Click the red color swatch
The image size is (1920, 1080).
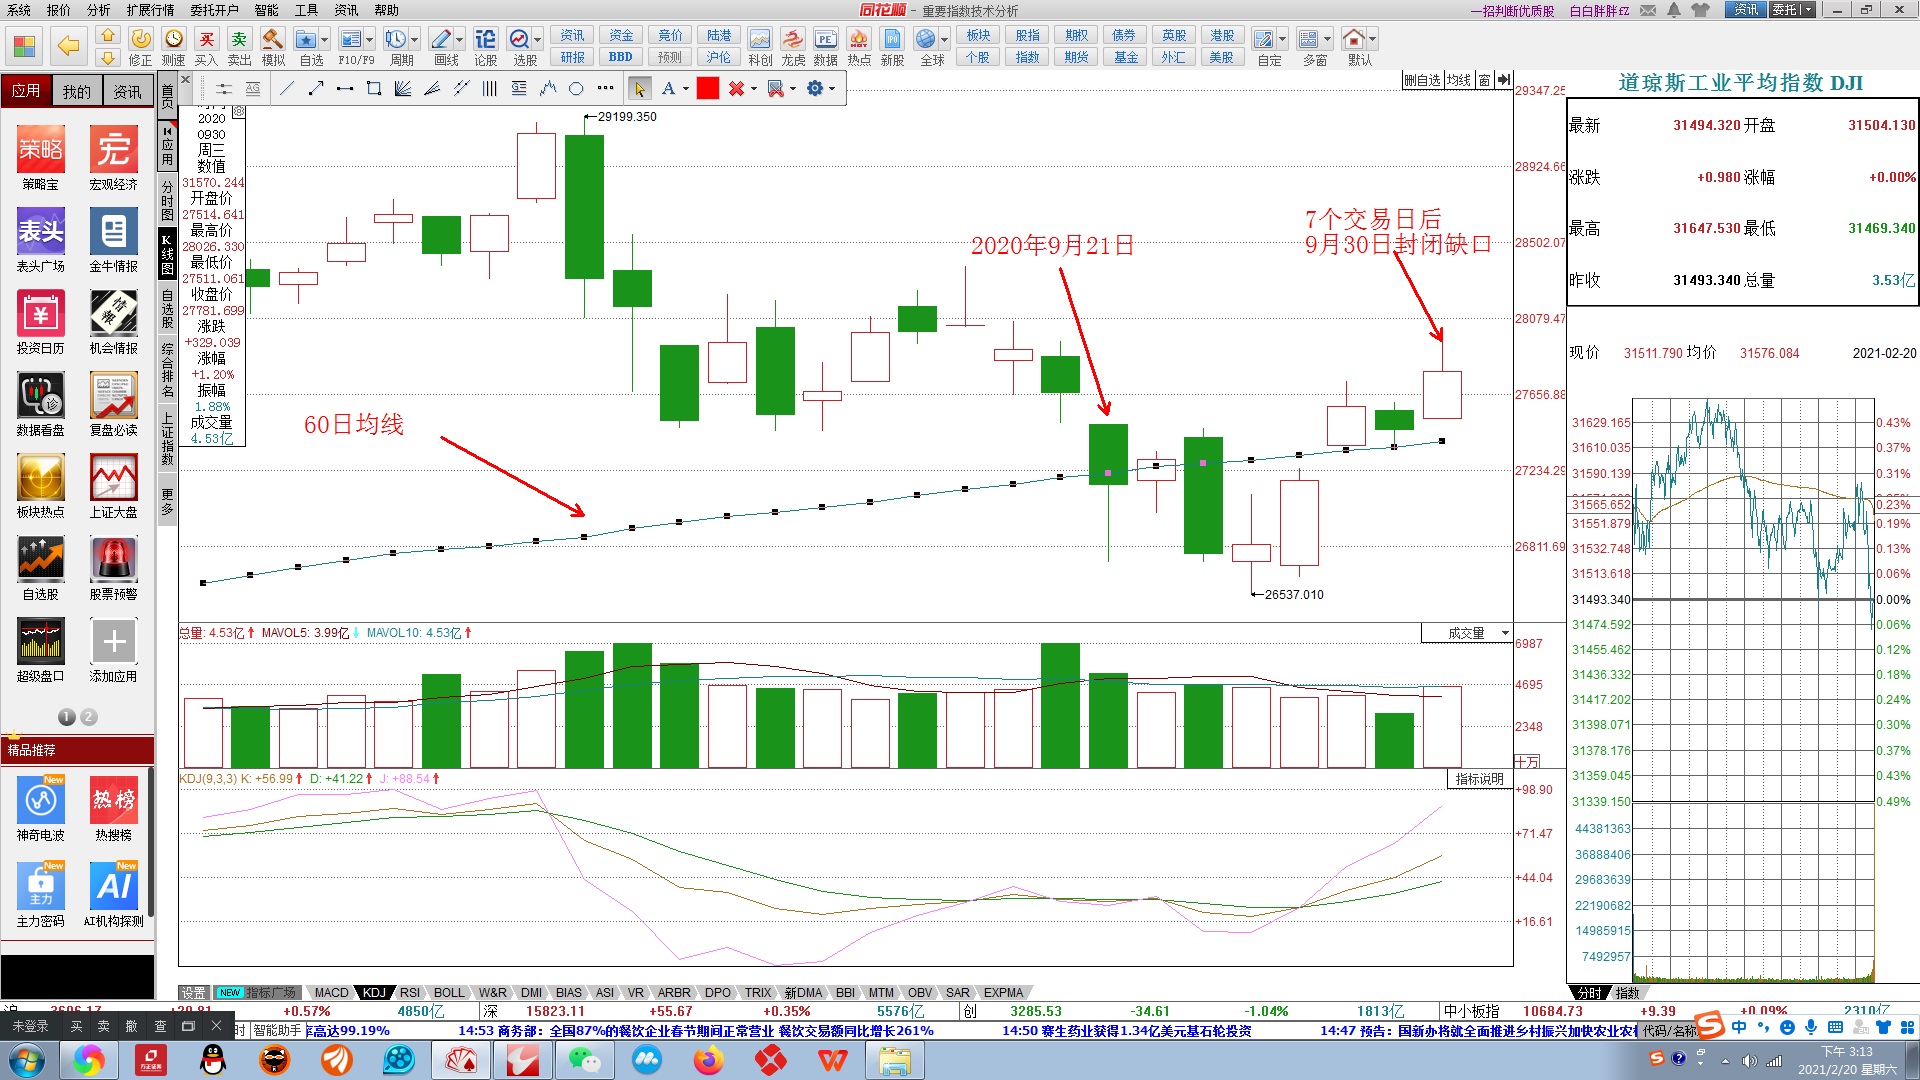point(708,89)
